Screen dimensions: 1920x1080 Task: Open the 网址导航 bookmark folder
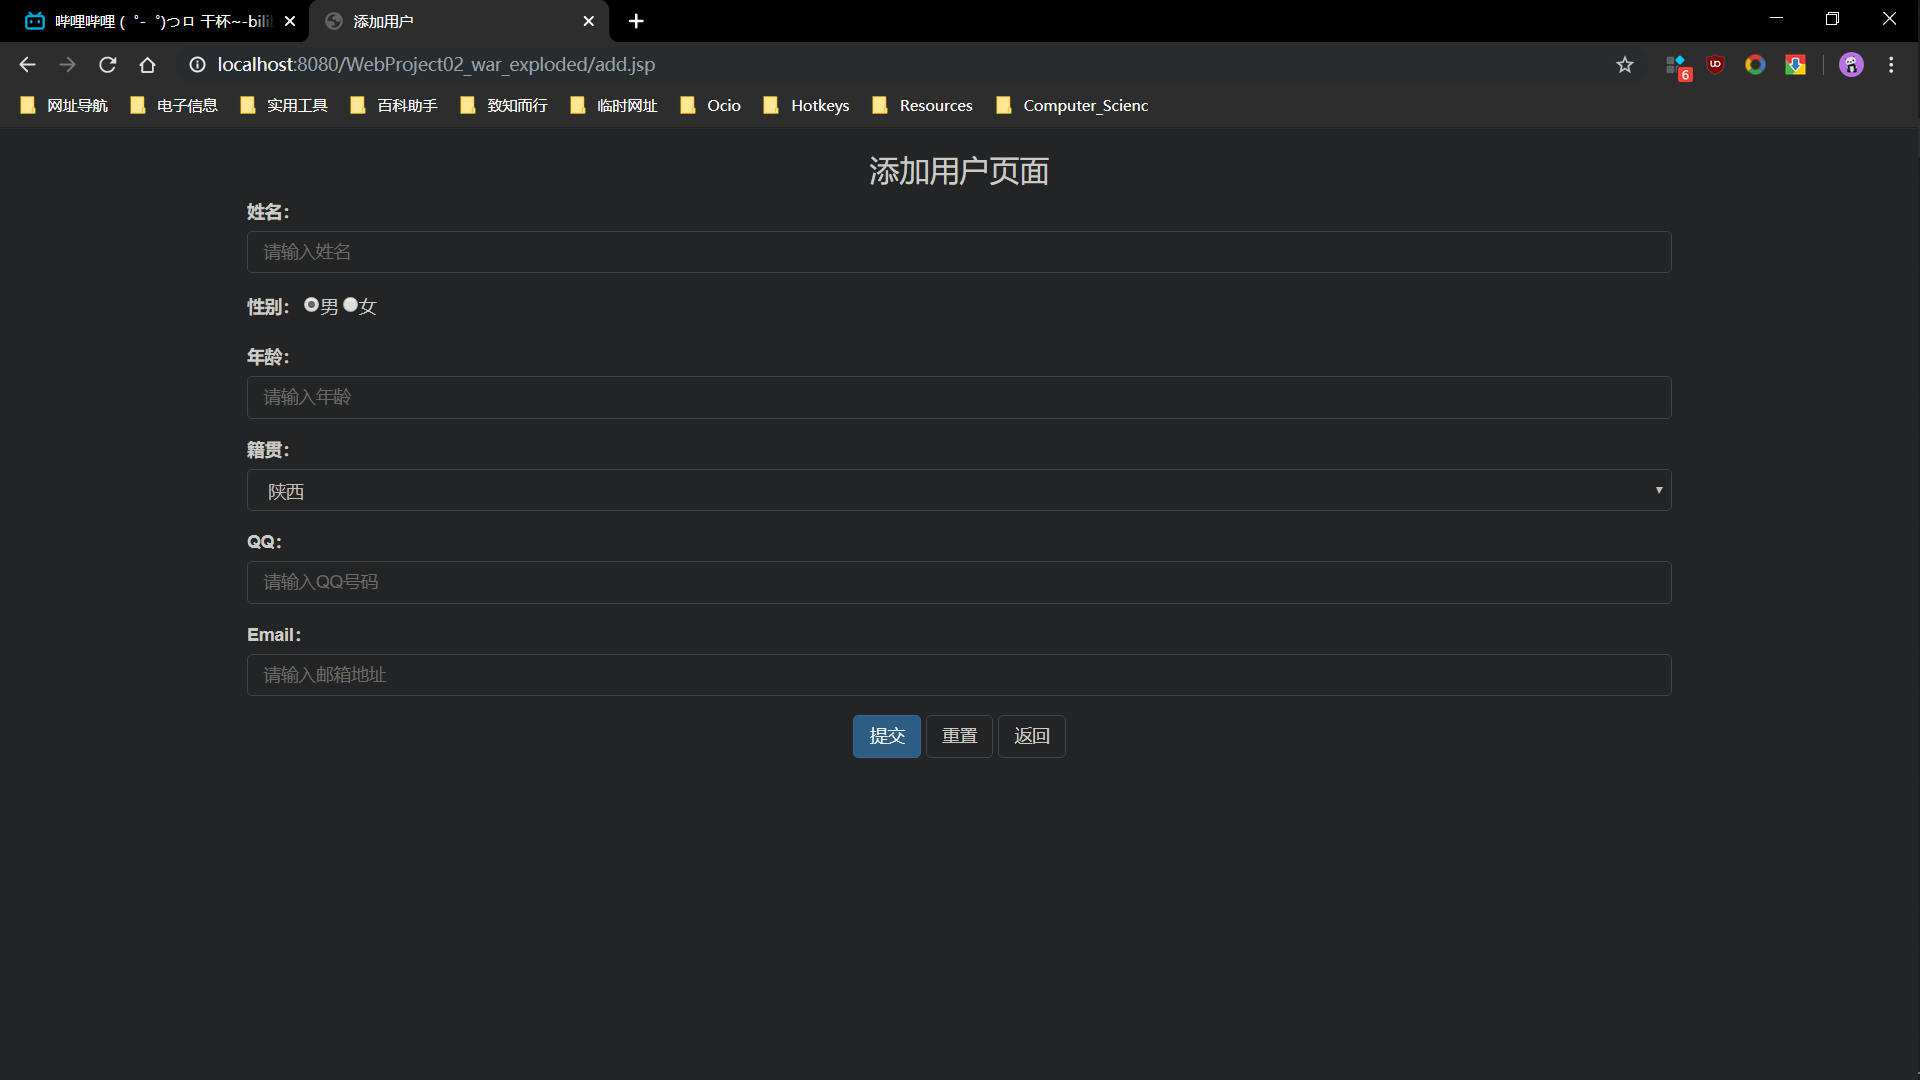coord(64,106)
